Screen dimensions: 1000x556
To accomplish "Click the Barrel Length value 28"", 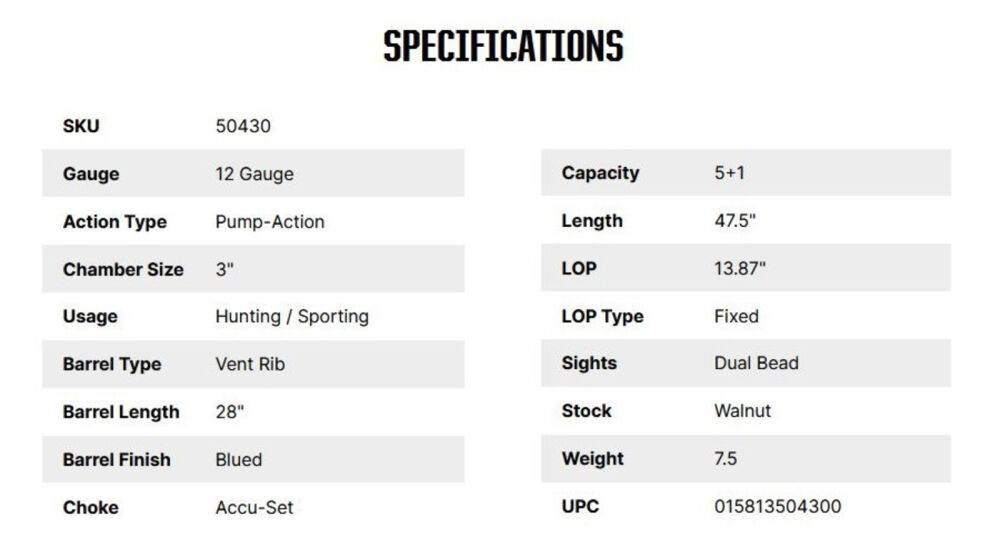I will click(x=230, y=412).
